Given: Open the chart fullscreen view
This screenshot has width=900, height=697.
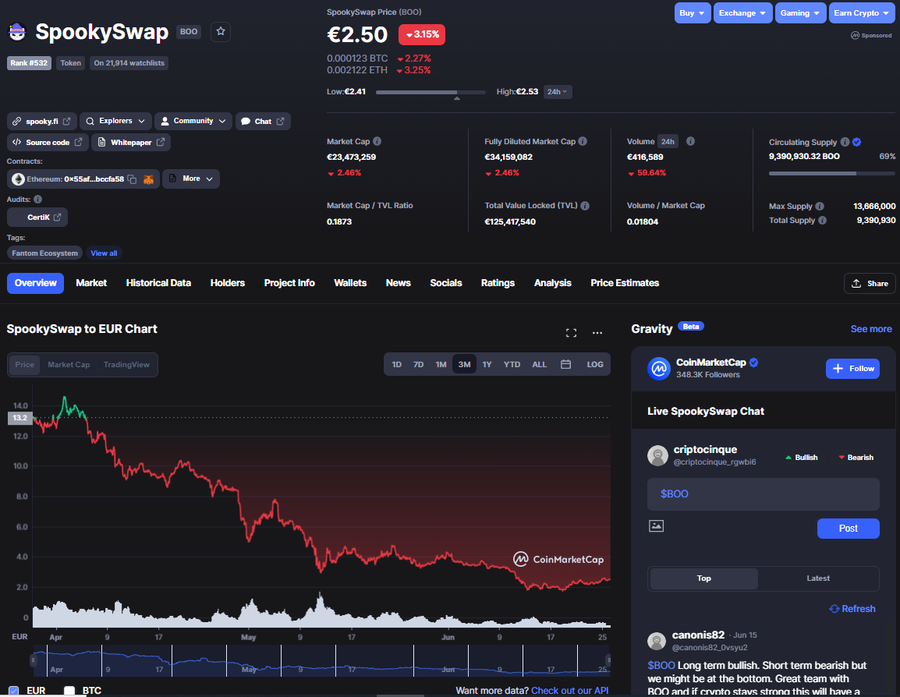Looking at the screenshot, I should [x=571, y=333].
